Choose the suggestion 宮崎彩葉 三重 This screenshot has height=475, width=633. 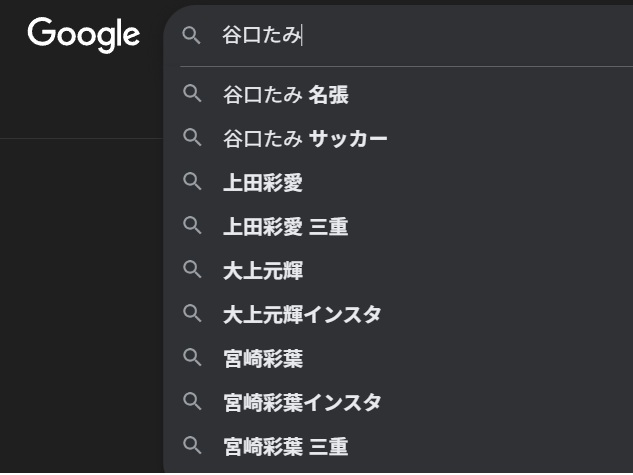286,446
